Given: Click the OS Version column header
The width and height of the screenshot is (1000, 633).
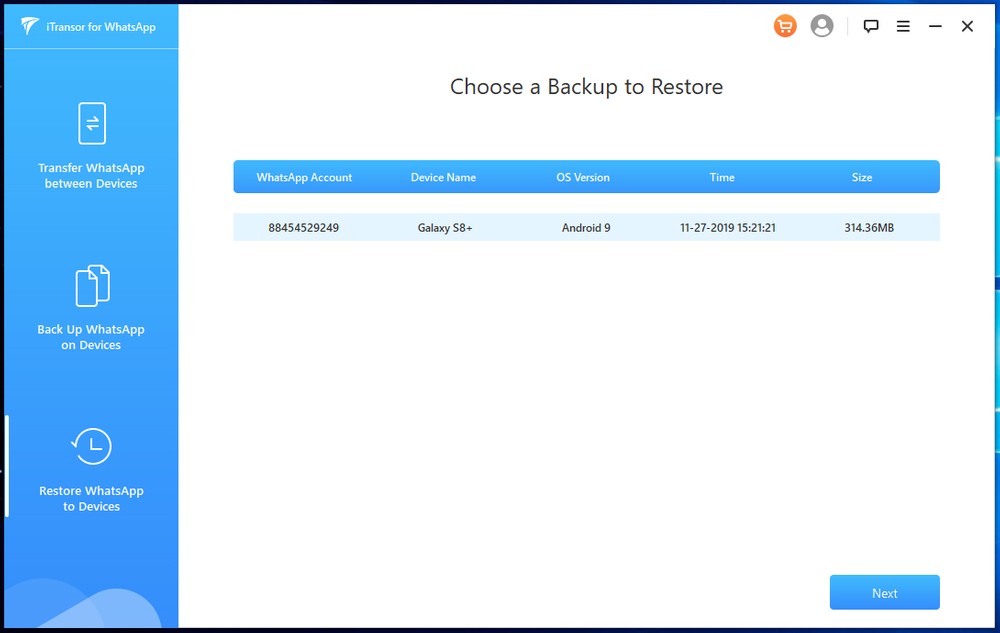Looking at the screenshot, I should pyautogui.click(x=583, y=177).
